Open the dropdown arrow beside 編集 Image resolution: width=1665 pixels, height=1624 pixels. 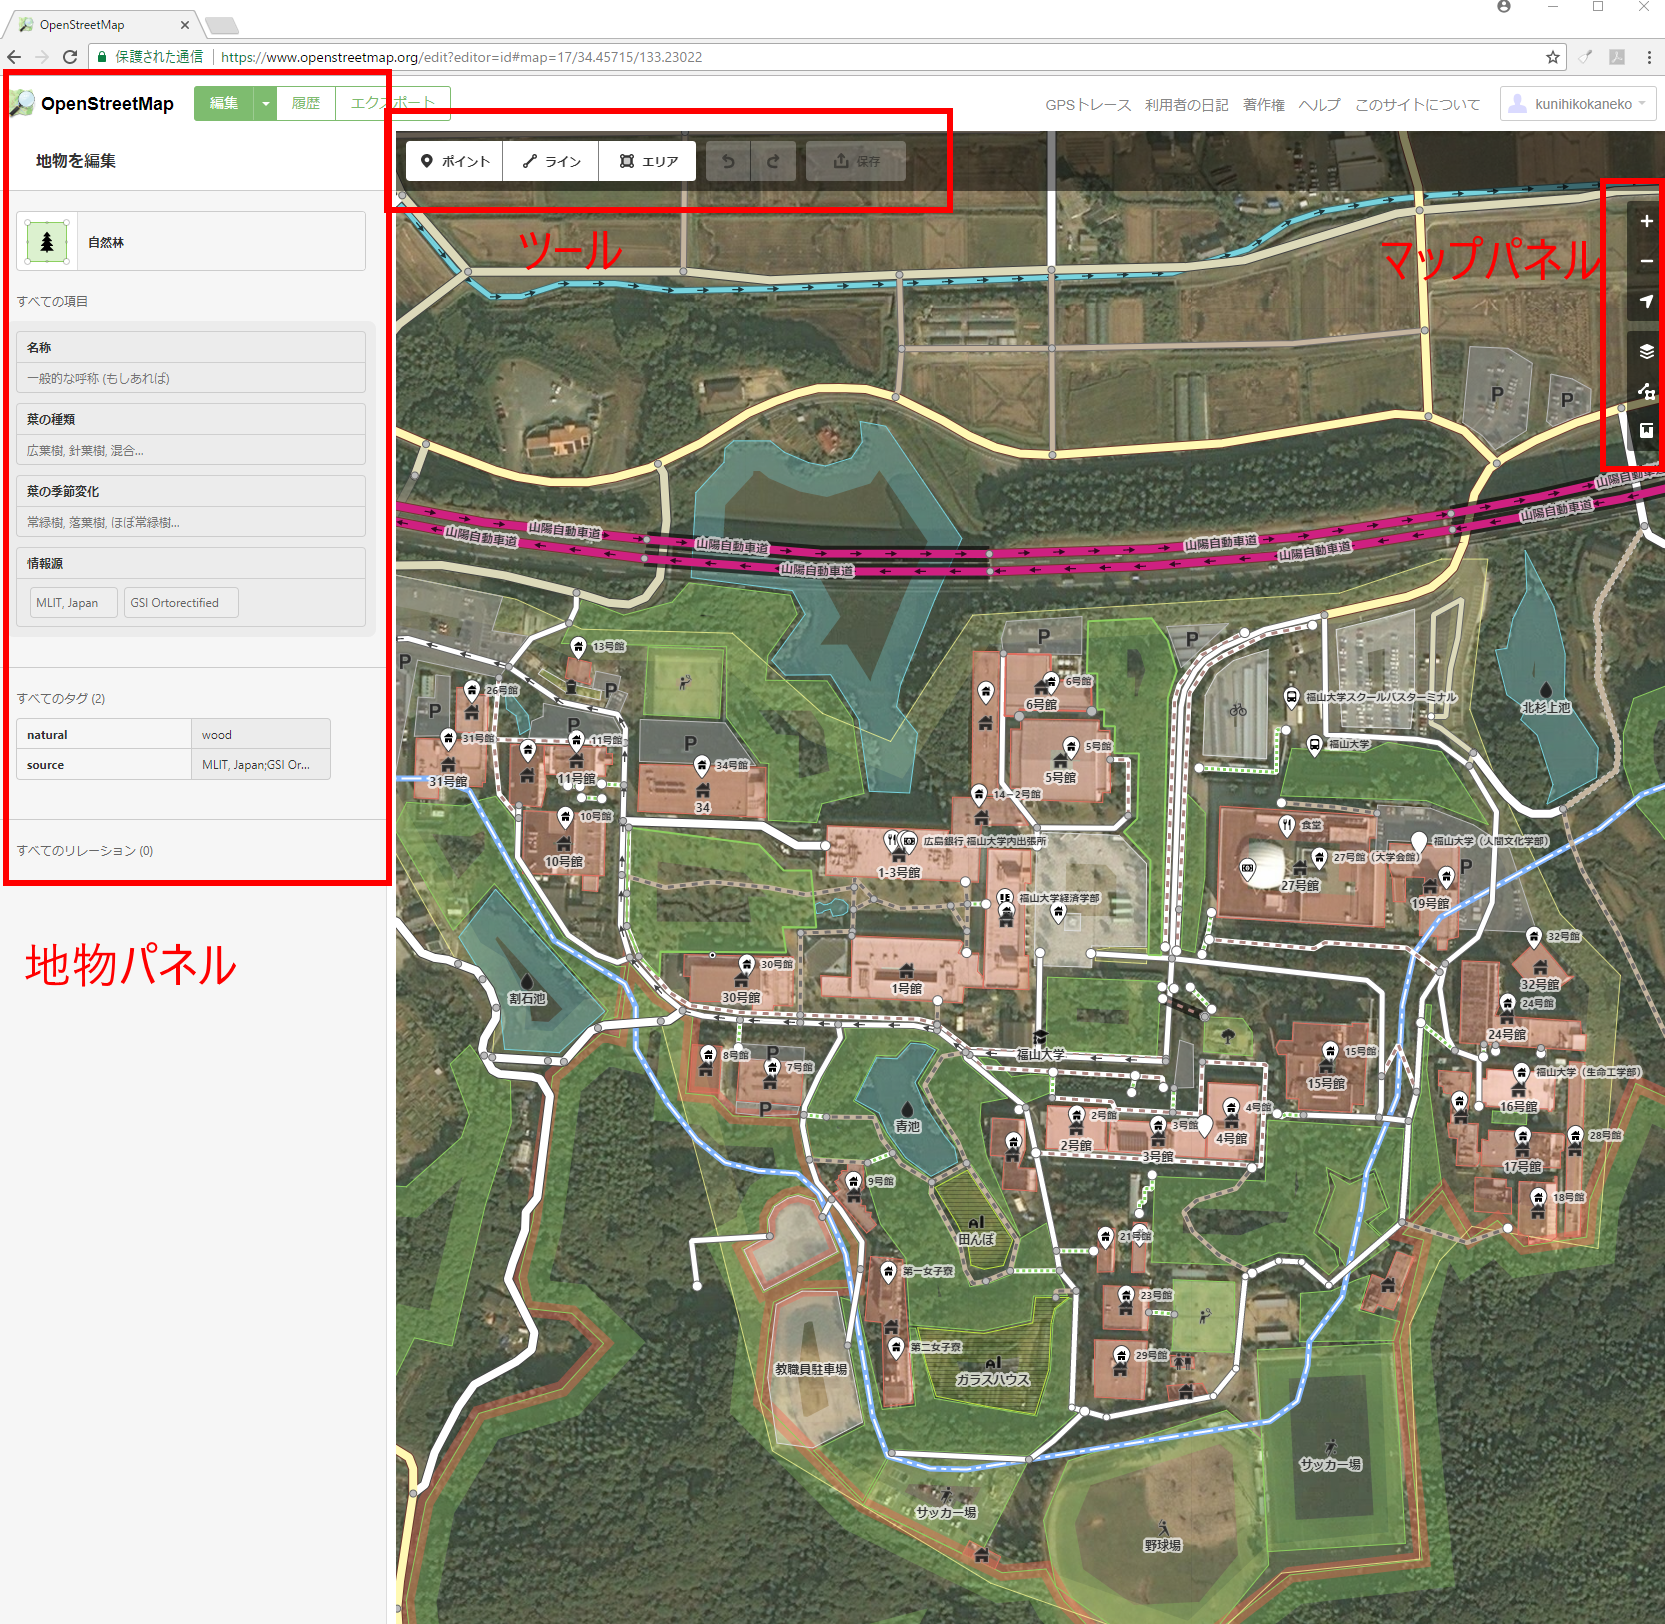pos(266,104)
